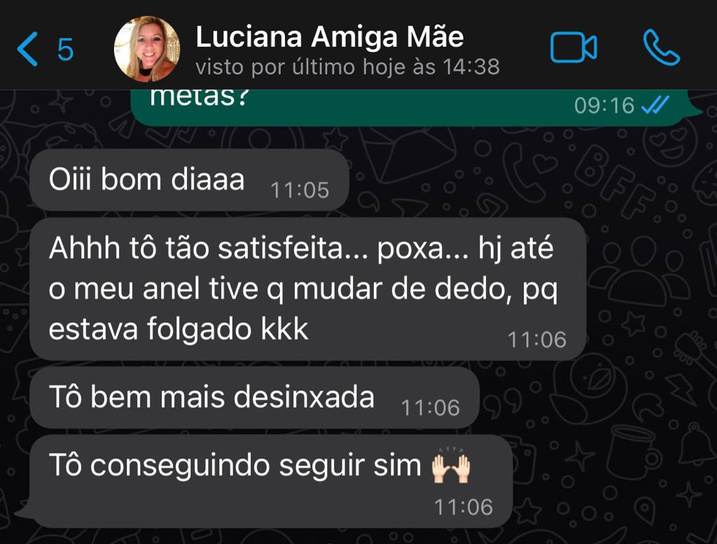Start a voice call via phone icon
The width and height of the screenshot is (717, 544).
pos(661,47)
